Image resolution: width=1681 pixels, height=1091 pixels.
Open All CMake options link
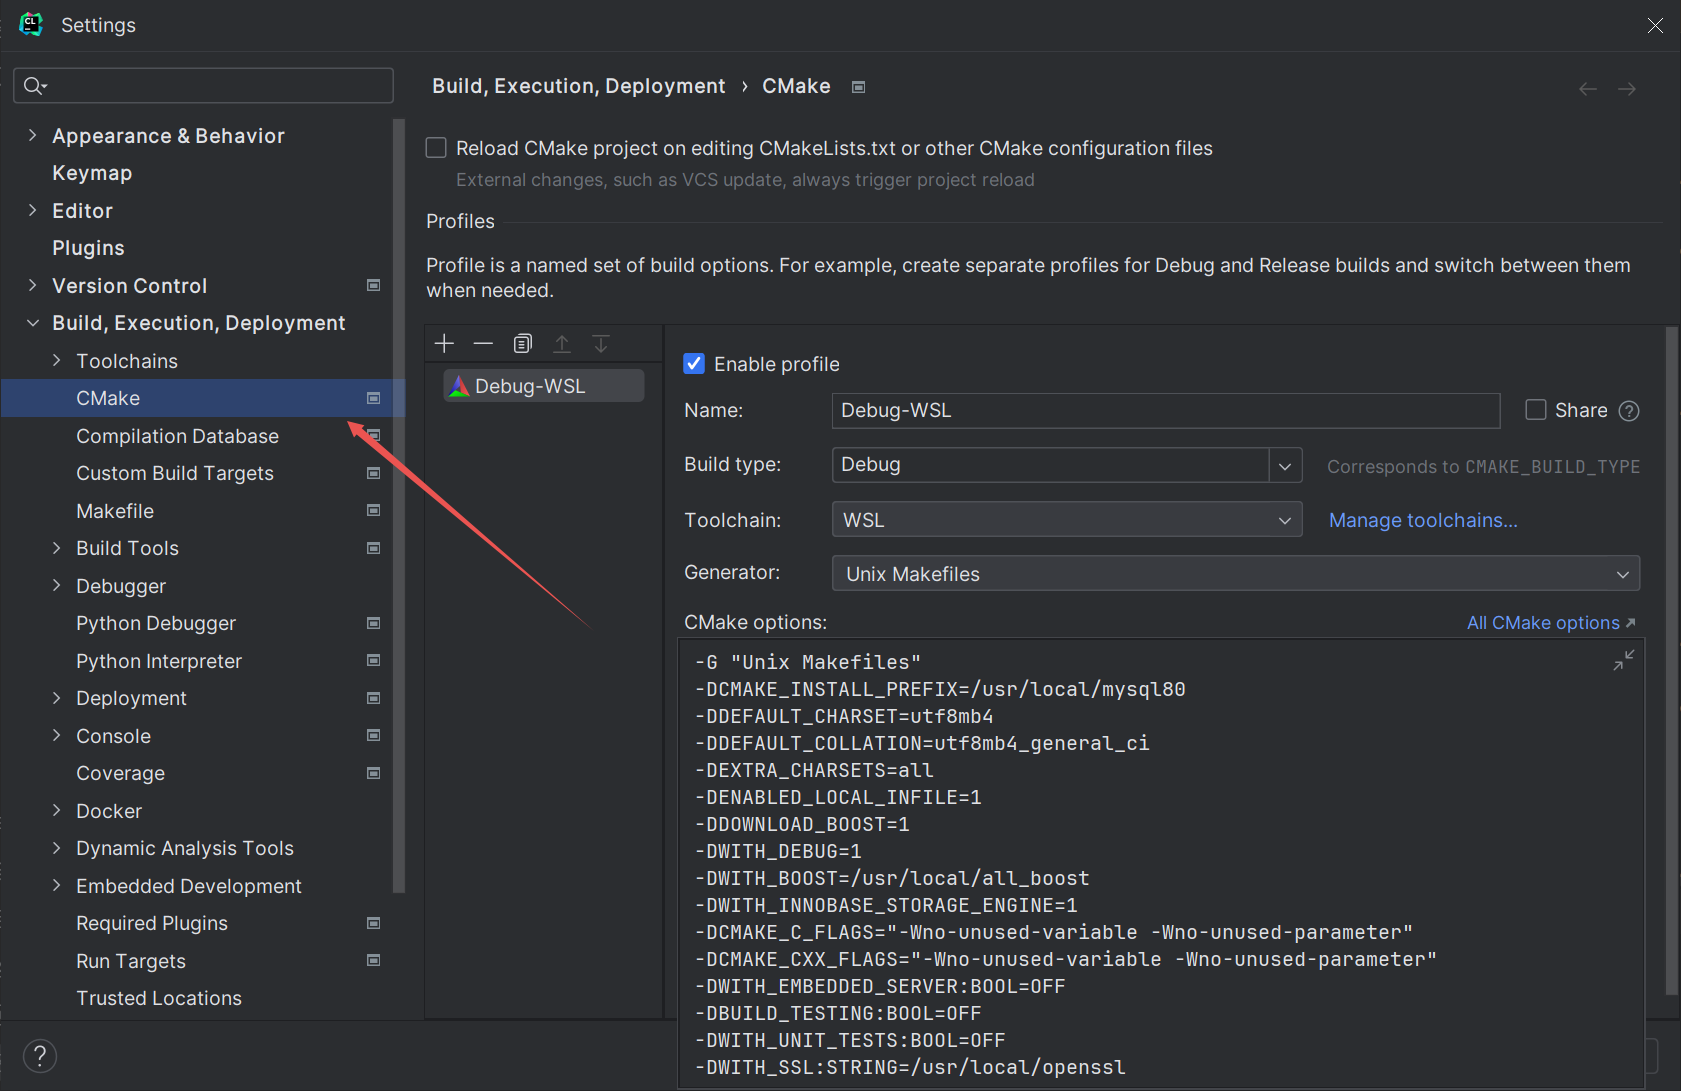point(1551,623)
